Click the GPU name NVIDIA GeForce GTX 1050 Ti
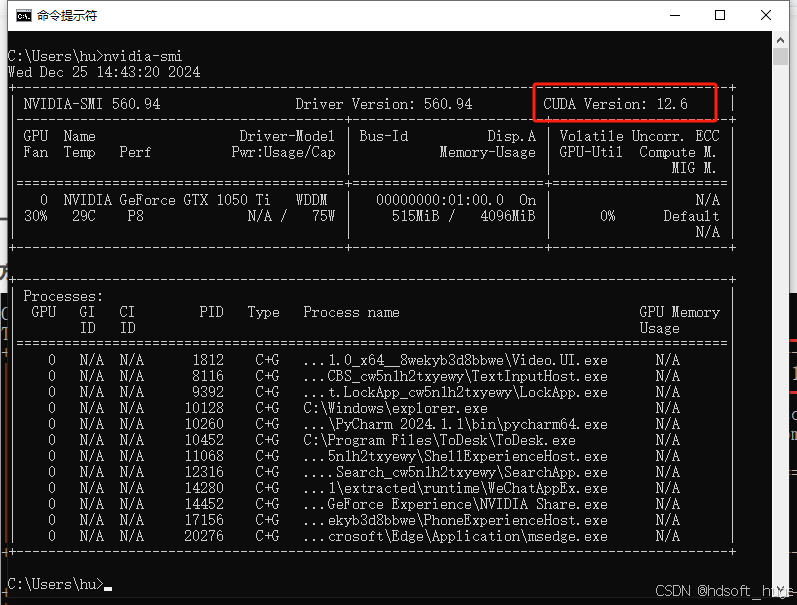This screenshot has height=605, width=797. (x=167, y=200)
